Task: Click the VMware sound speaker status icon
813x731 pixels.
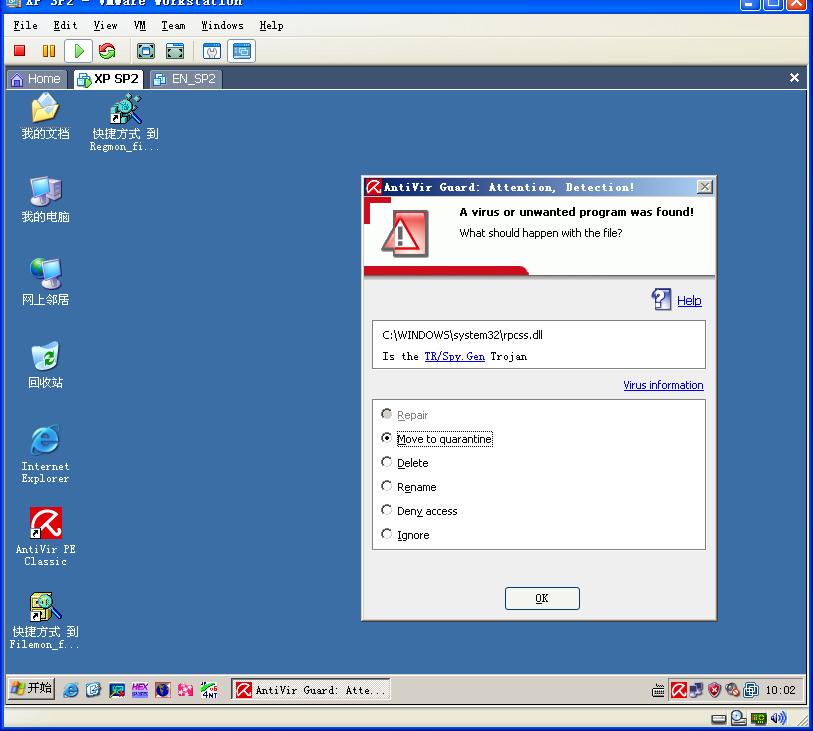Action: pos(778,718)
